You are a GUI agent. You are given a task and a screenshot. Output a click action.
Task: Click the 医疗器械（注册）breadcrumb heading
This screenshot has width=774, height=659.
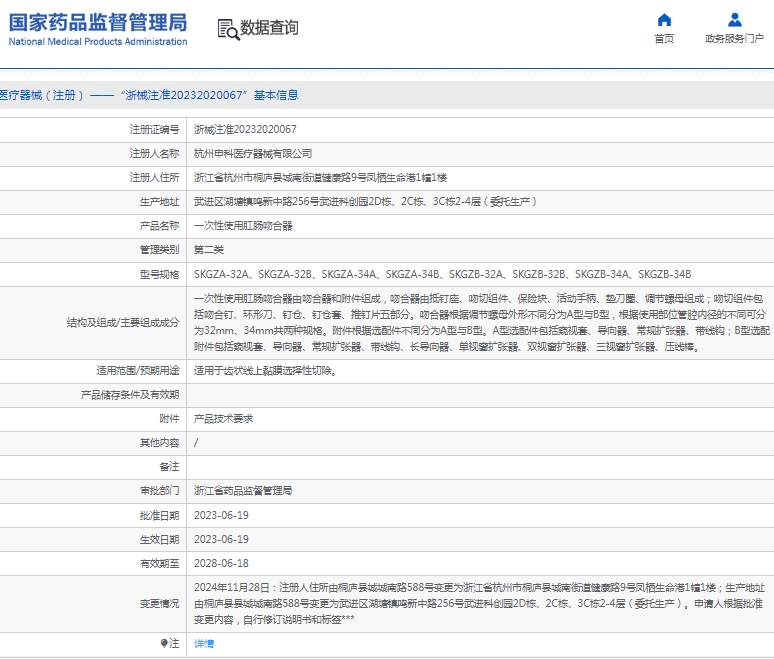click(x=149, y=95)
